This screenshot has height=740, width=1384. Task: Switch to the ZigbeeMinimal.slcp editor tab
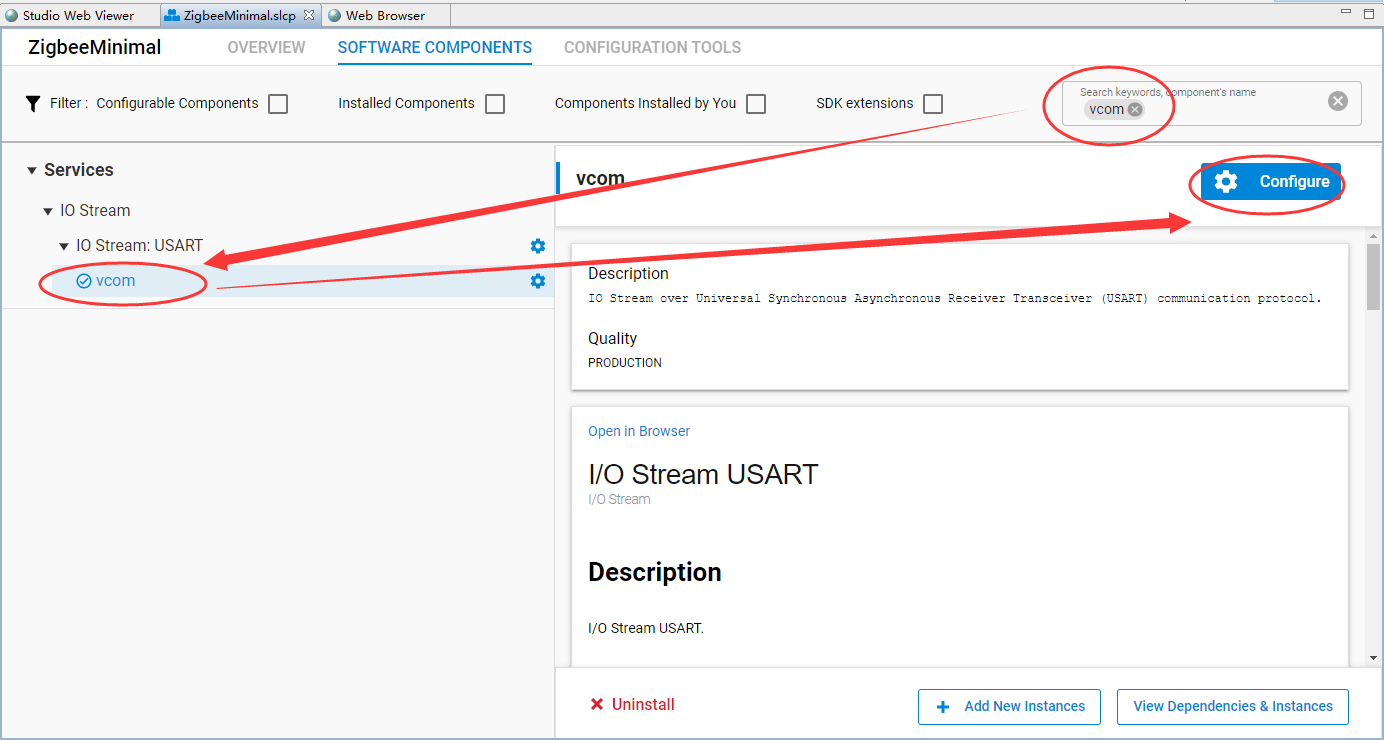[239, 15]
